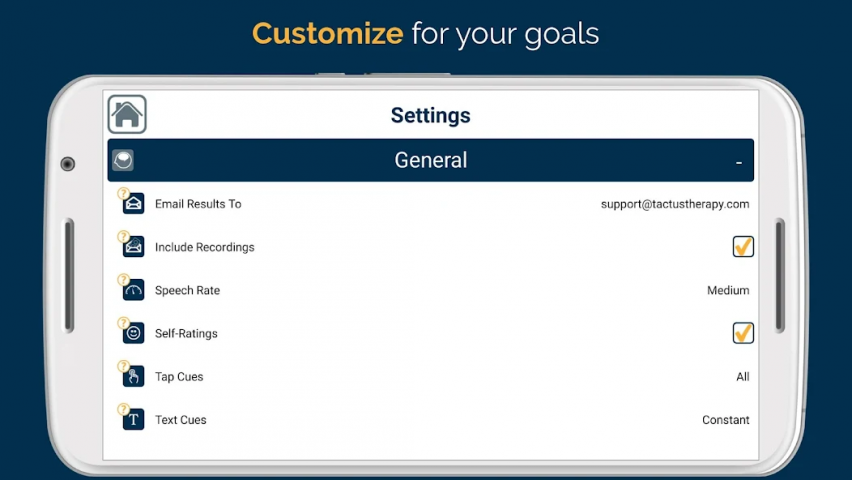852x480 pixels.
Task: Change Speech Rate from Medium
Action: pos(728,290)
